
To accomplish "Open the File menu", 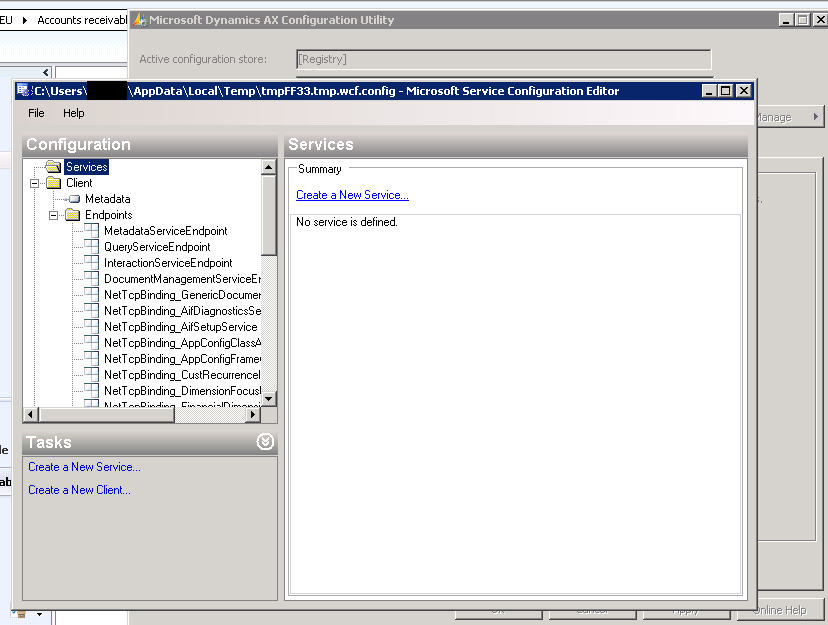I will pyautogui.click(x=35, y=113).
